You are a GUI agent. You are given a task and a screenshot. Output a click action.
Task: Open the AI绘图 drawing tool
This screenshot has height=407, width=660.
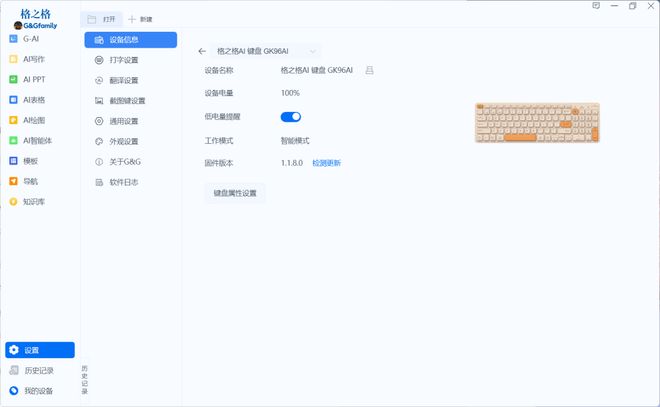point(34,120)
